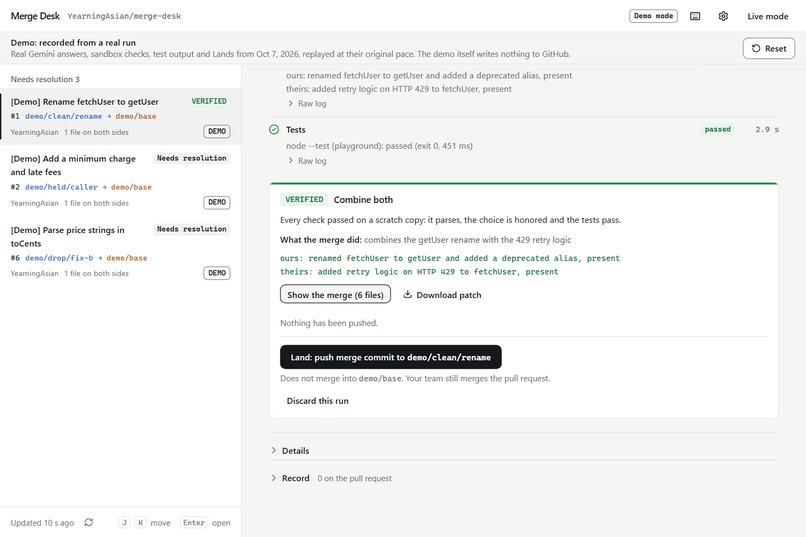This screenshot has height=537, width=806.
Task: Click the download icon before Download patch
Action: point(408,294)
